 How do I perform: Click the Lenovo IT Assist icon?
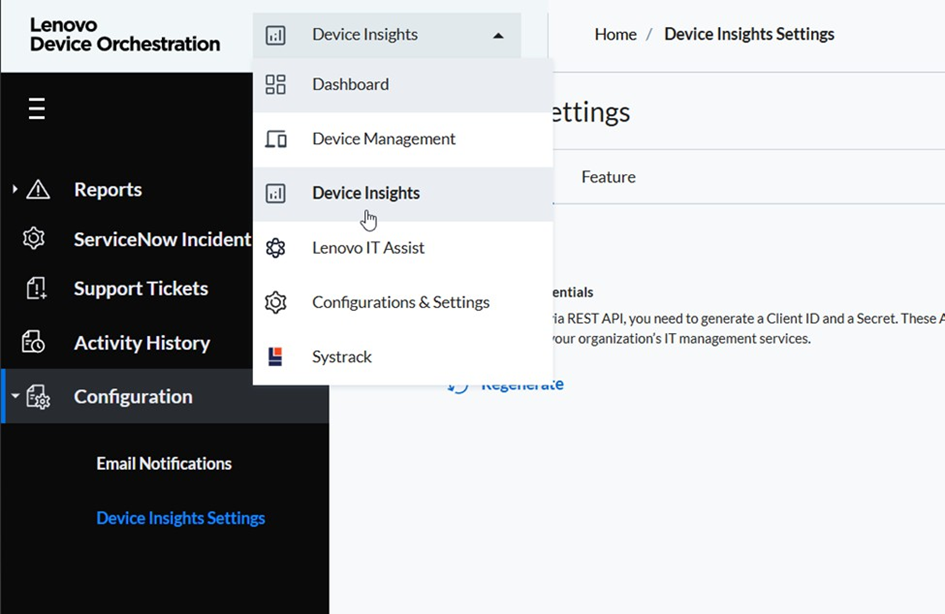pos(275,248)
